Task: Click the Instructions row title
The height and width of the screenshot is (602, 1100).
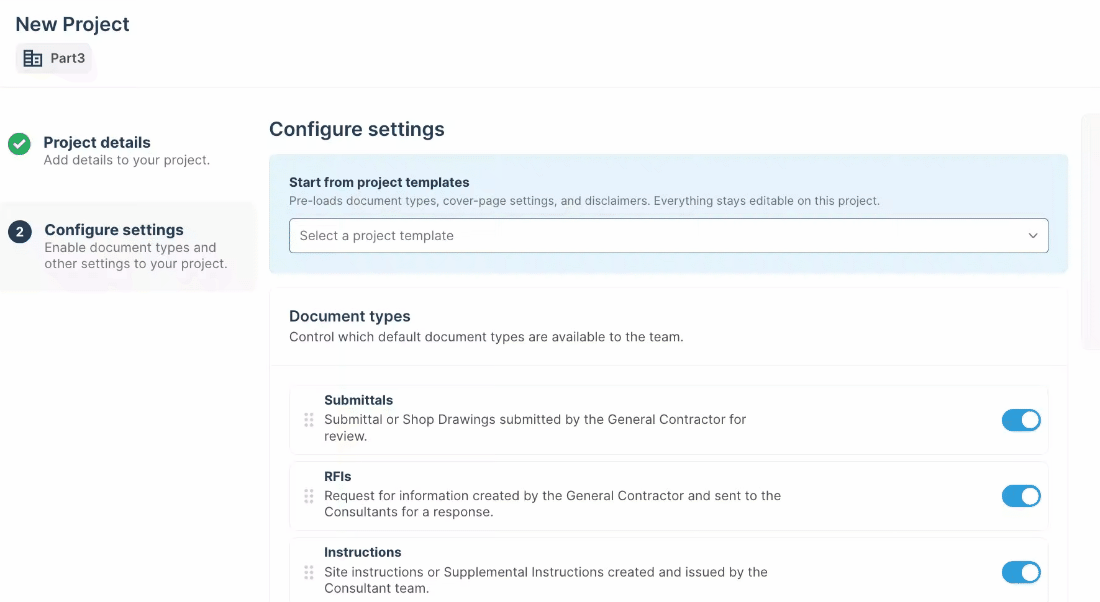Action: pos(363,552)
